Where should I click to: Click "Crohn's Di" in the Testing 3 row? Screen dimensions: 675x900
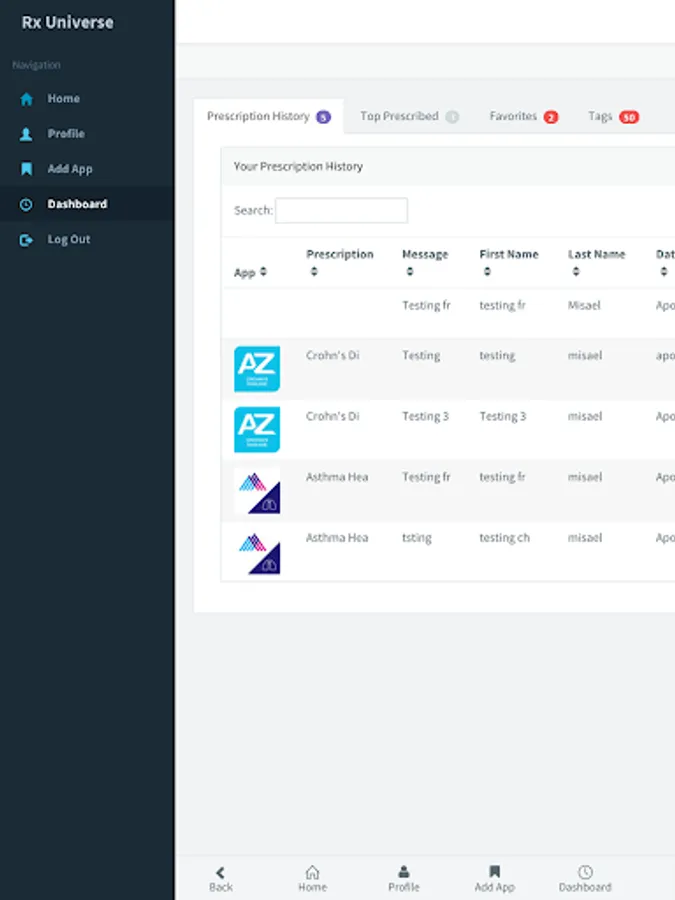coord(332,416)
